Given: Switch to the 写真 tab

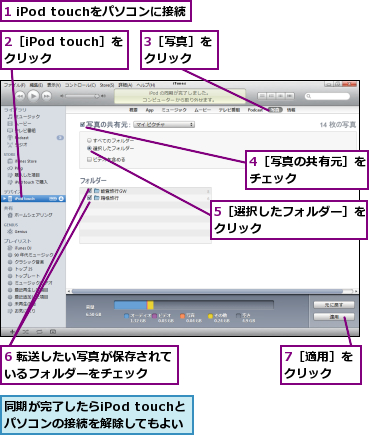Looking at the screenshot, I should [275, 110].
